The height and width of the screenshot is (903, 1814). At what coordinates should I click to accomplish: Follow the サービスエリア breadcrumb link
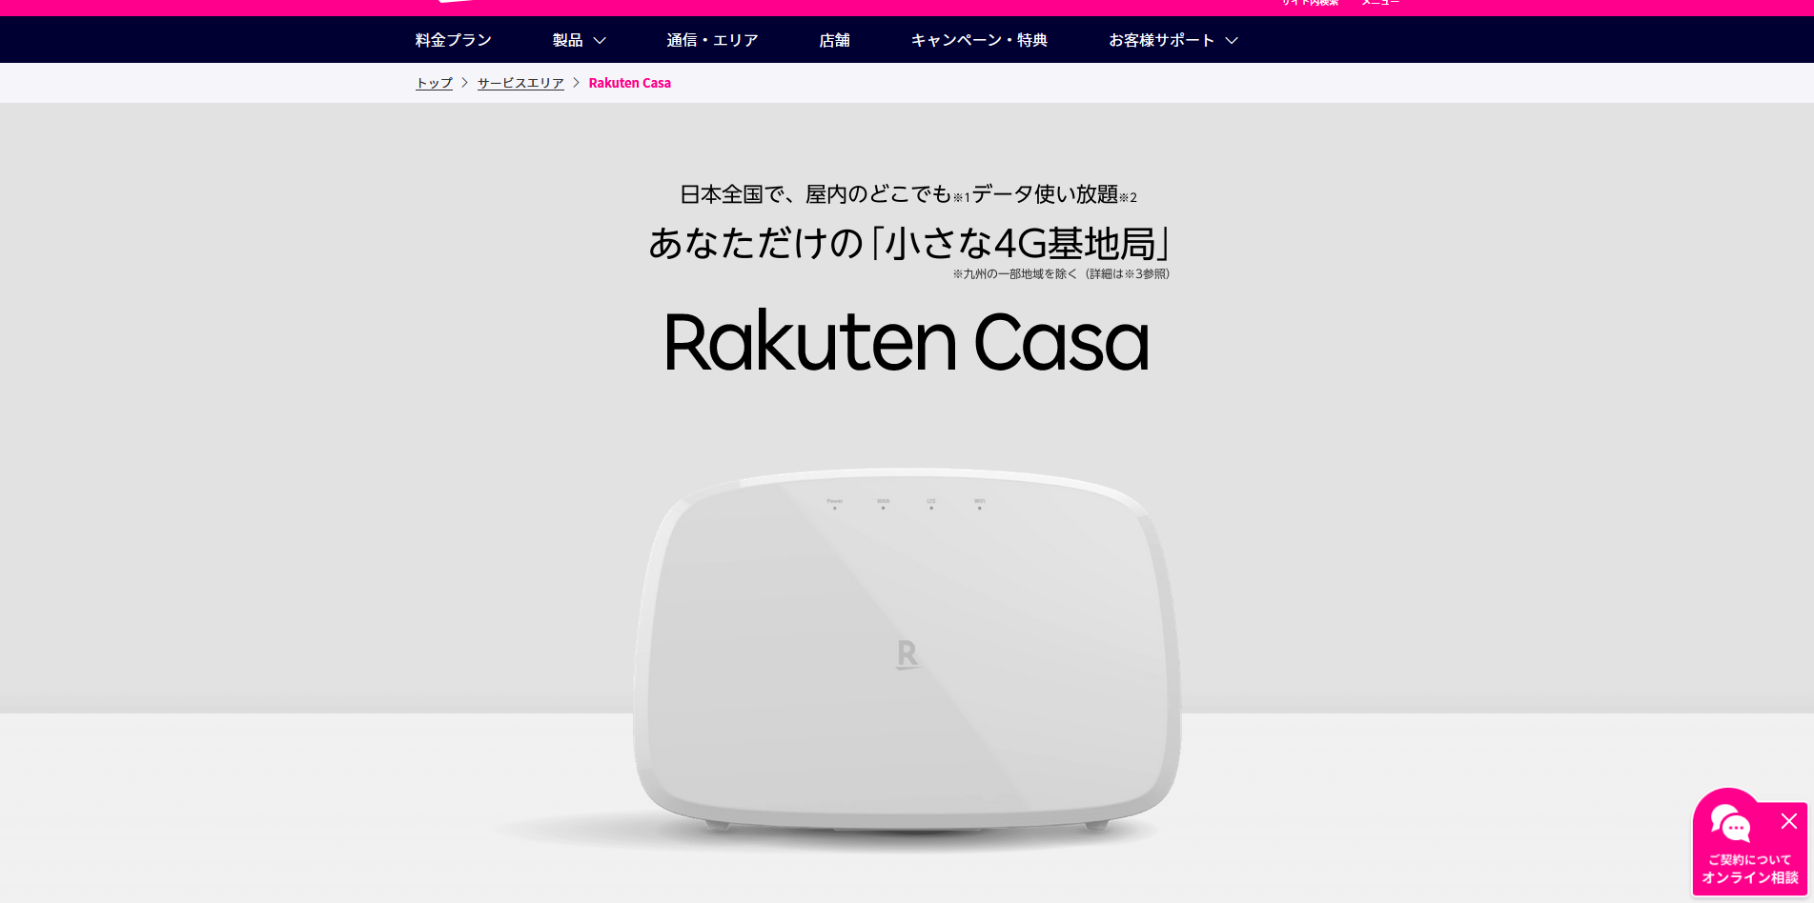[x=520, y=83]
